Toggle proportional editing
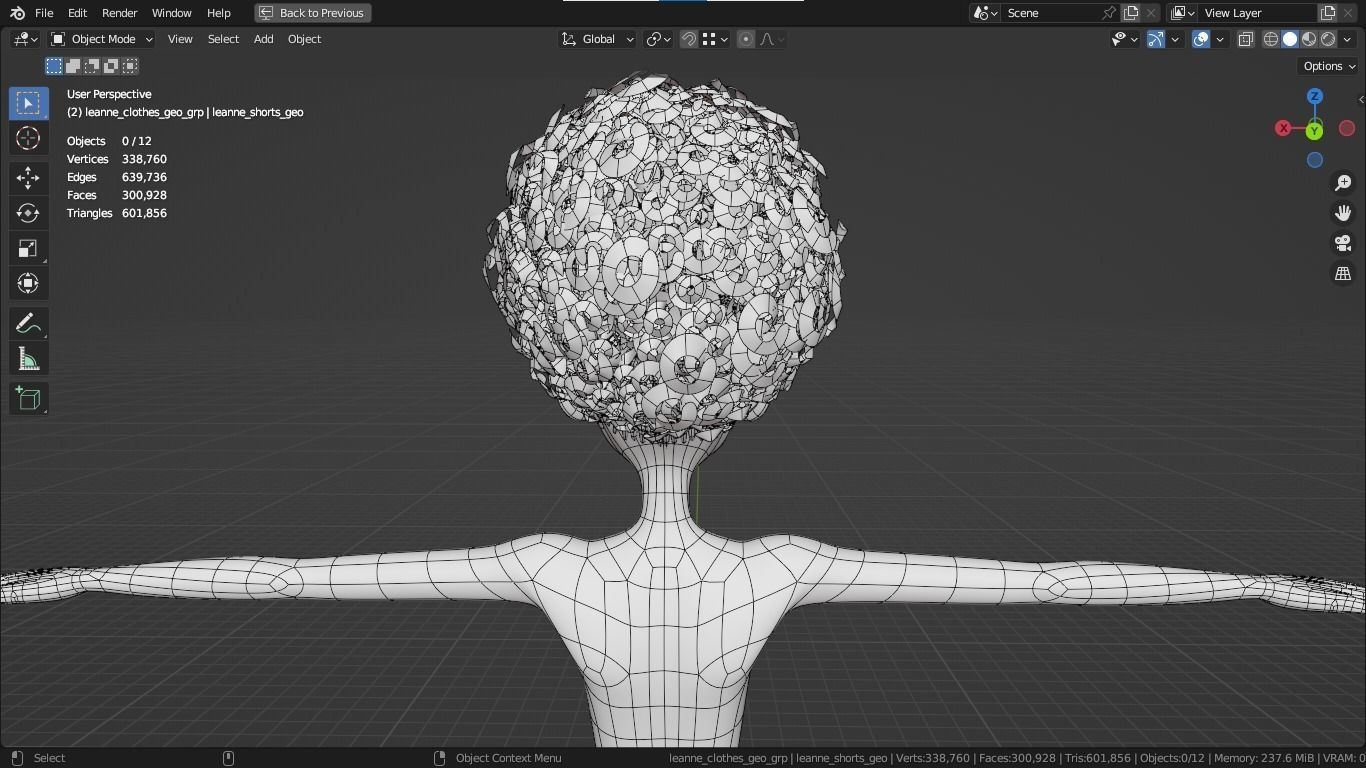 click(746, 39)
